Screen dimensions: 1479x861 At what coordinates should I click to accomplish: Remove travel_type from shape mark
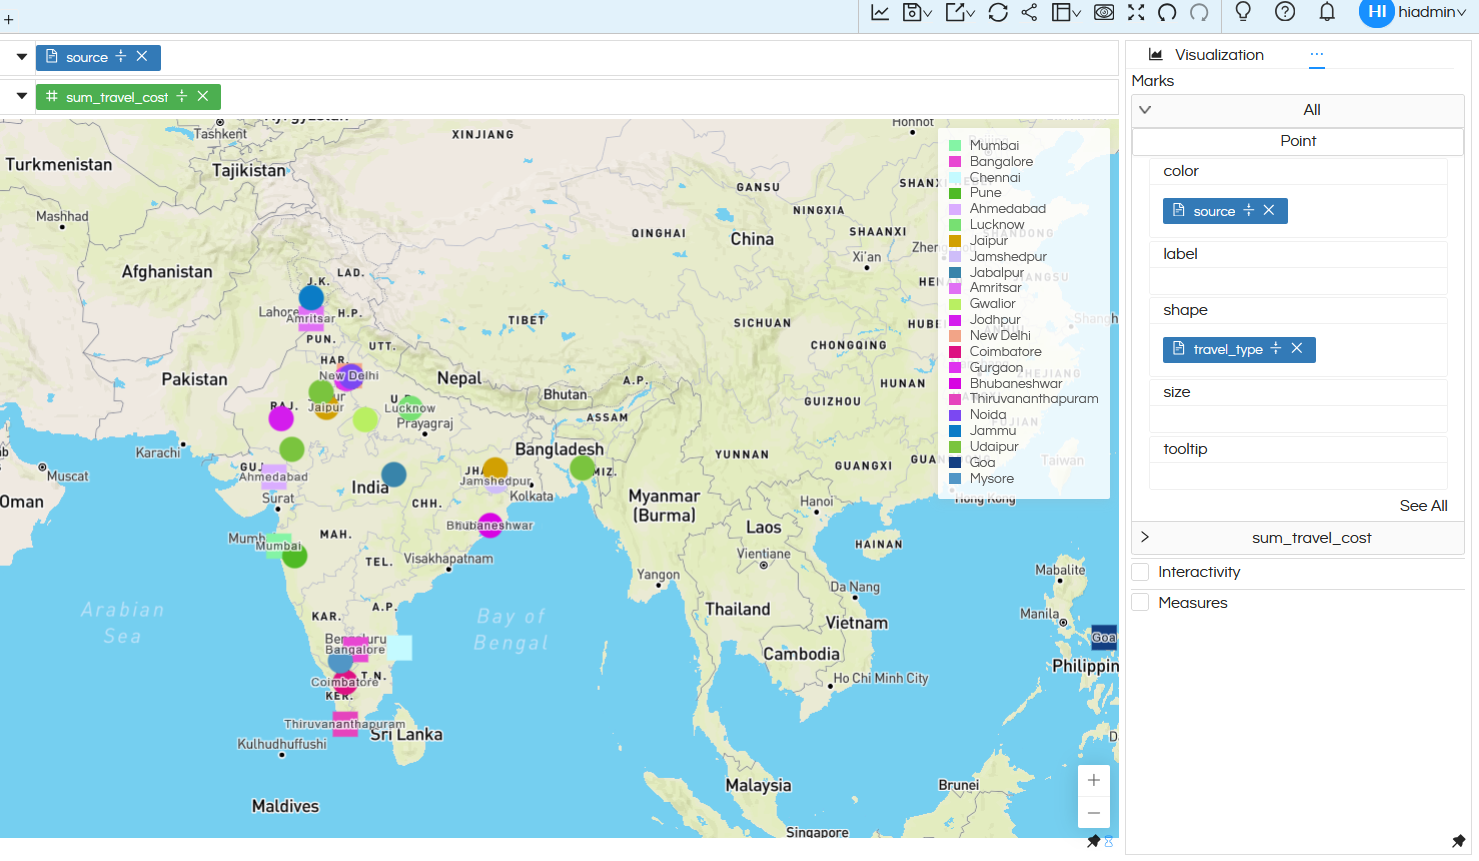click(x=1297, y=348)
